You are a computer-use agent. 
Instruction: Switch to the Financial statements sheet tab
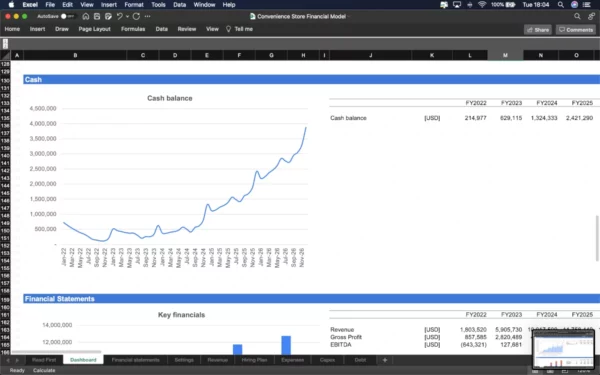135,360
